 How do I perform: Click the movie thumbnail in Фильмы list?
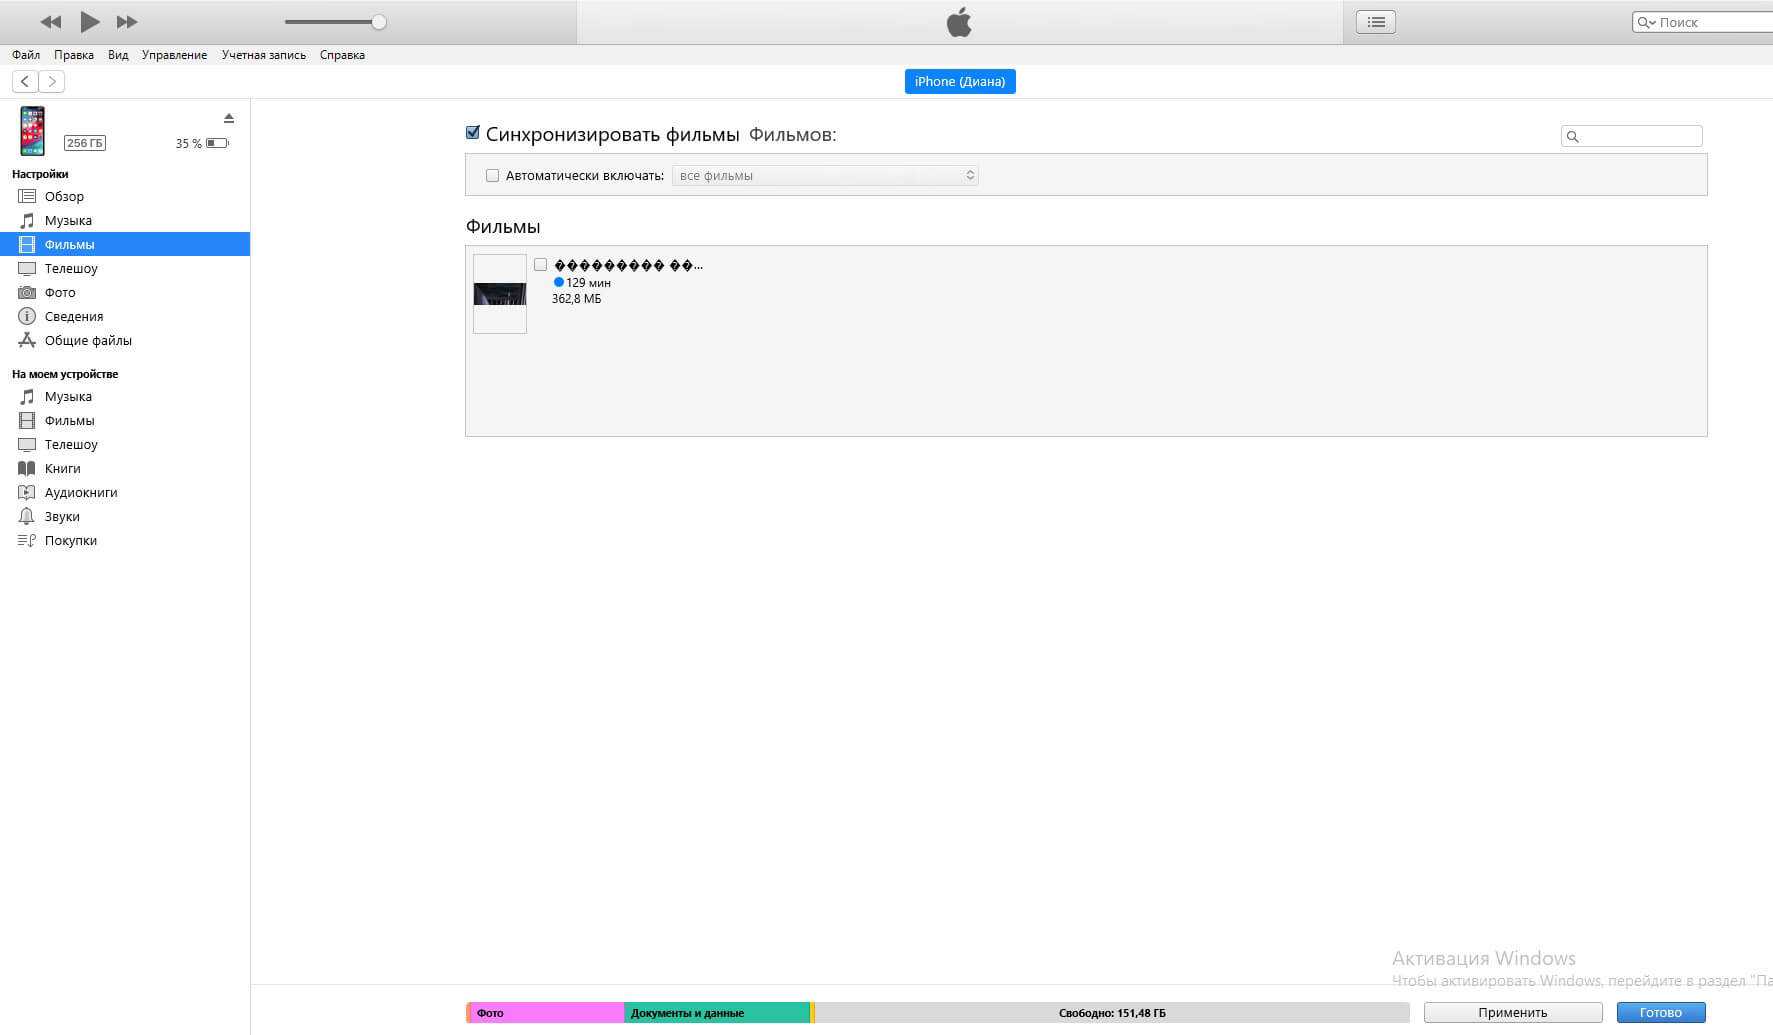pyautogui.click(x=500, y=294)
